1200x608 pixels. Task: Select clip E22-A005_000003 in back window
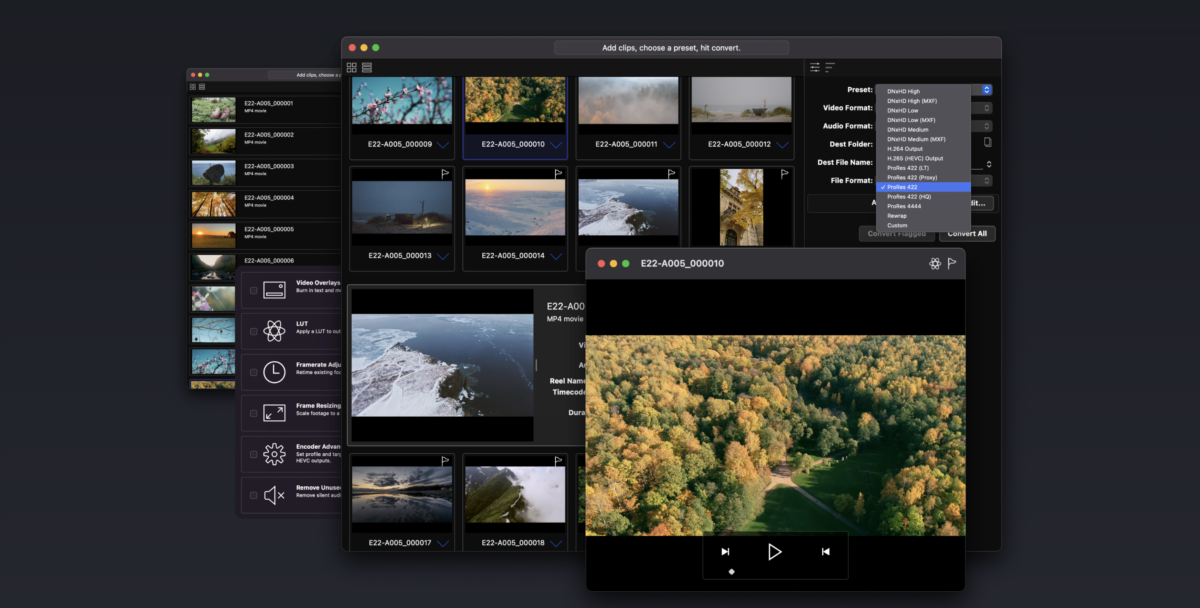tap(264, 171)
